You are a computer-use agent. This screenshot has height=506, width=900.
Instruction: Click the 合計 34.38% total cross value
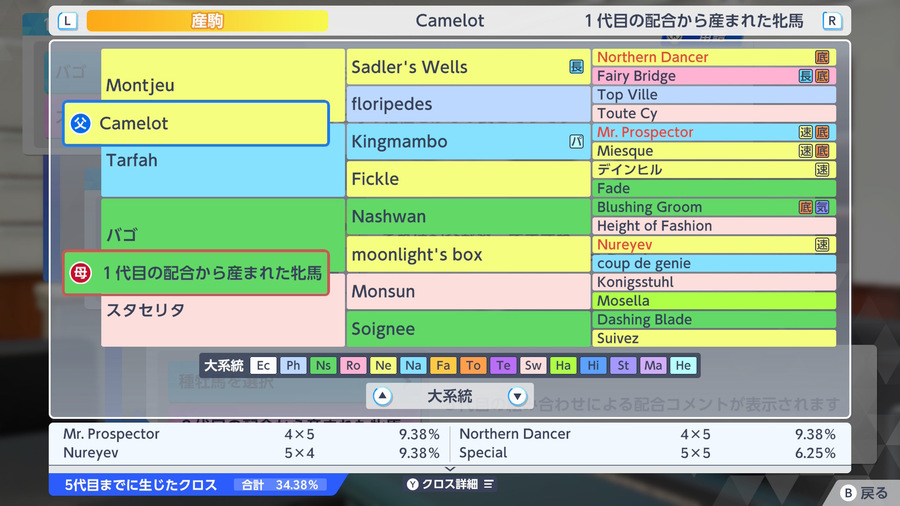pos(280,485)
